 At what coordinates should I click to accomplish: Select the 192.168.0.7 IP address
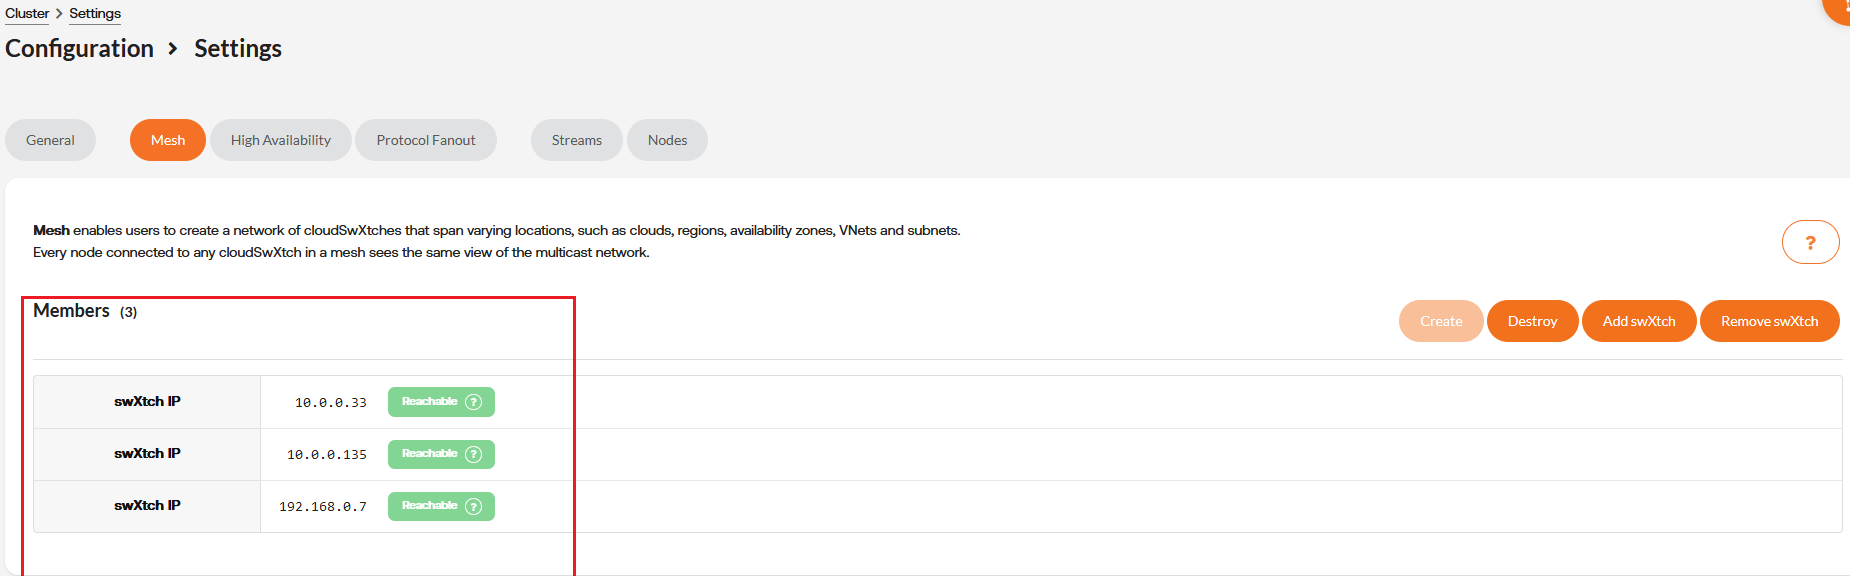click(322, 507)
